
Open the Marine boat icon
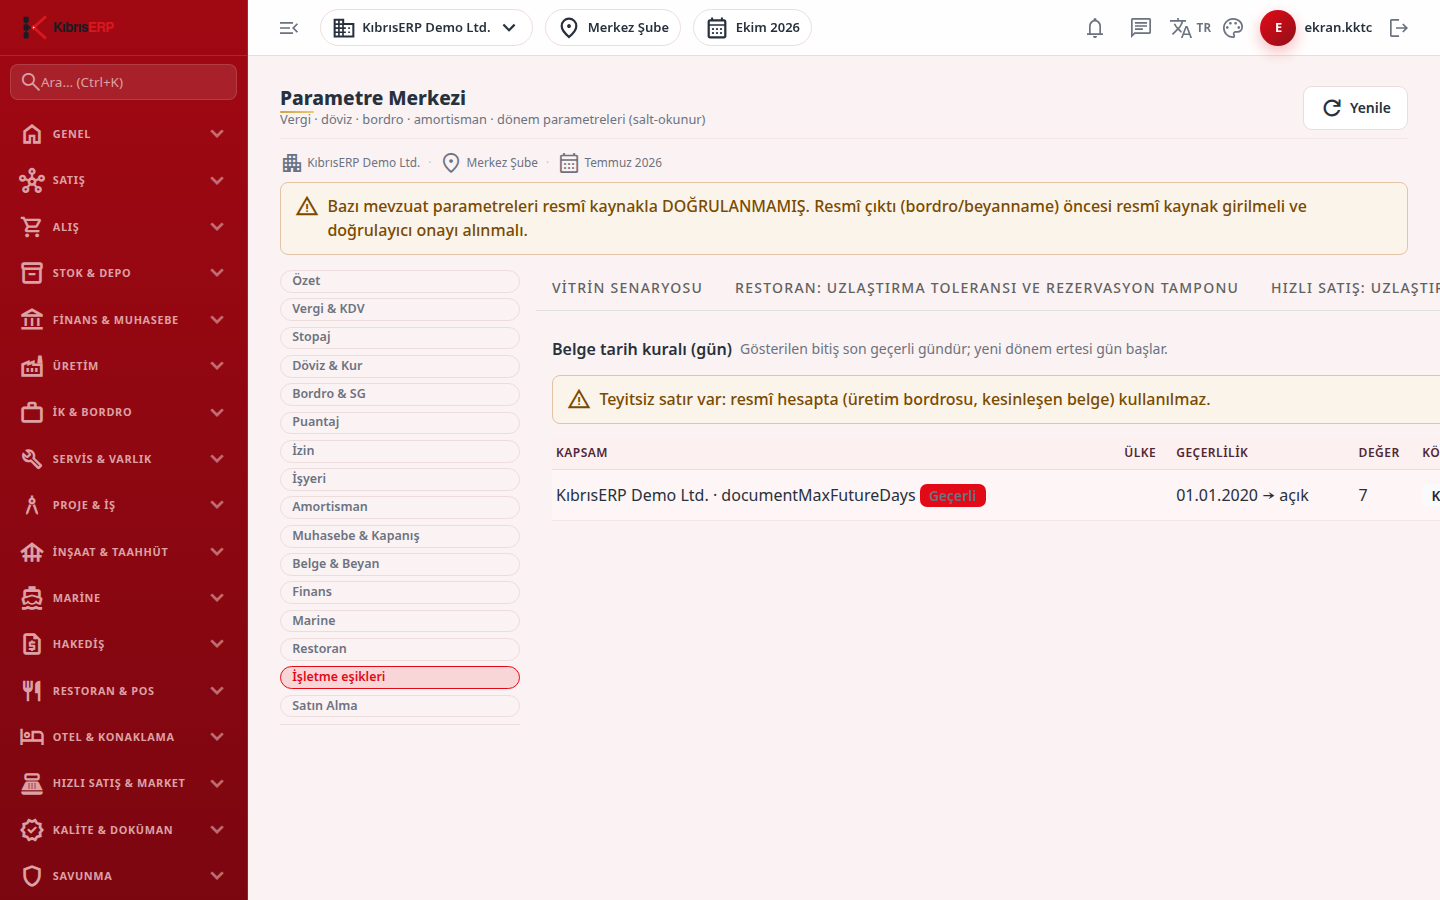point(32,598)
